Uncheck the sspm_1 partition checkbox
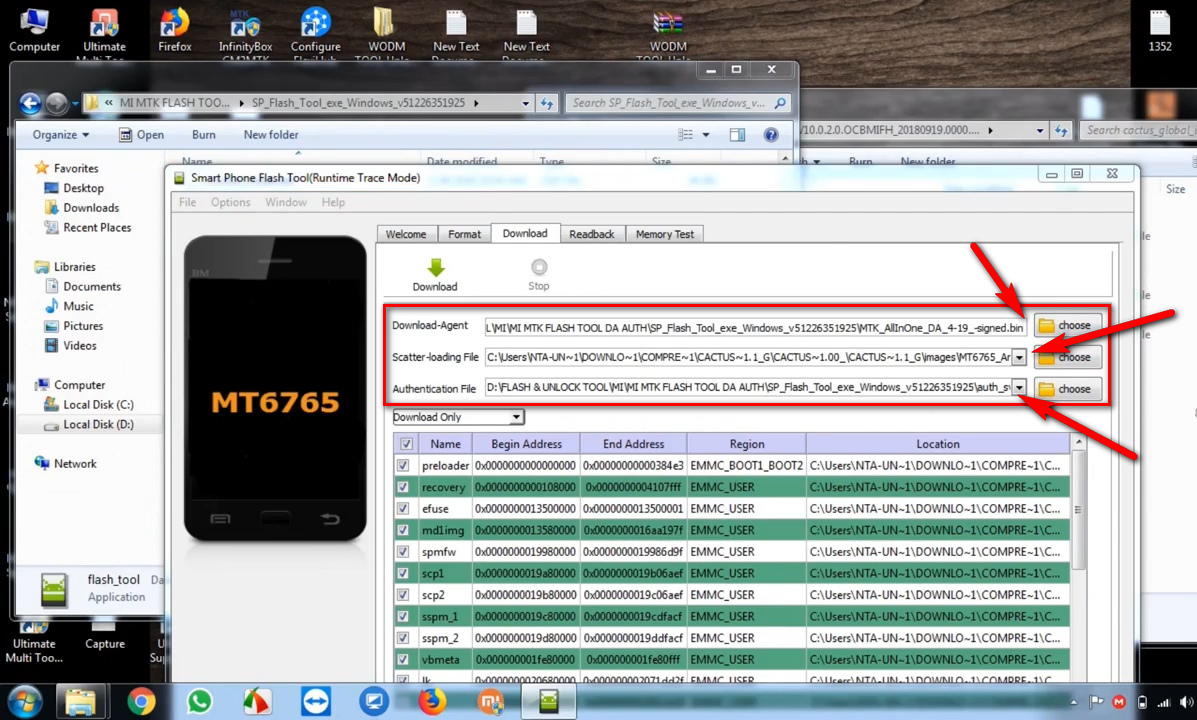This screenshot has width=1197, height=720. tap(403, 616)
